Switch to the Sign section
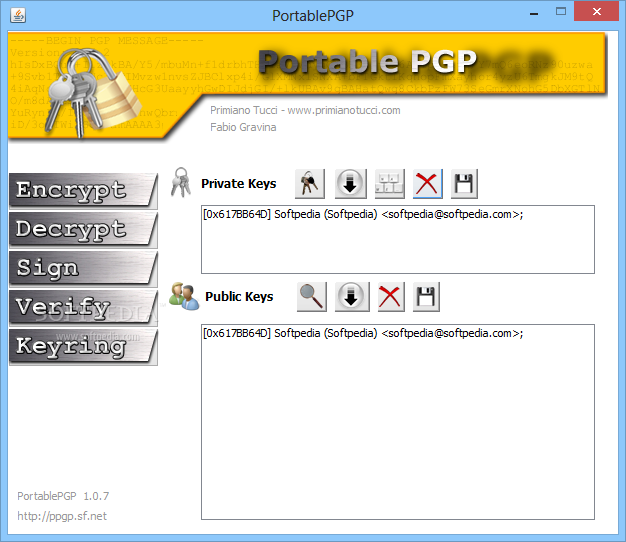Viewport: 626px width, 542px height. (83, 269)
